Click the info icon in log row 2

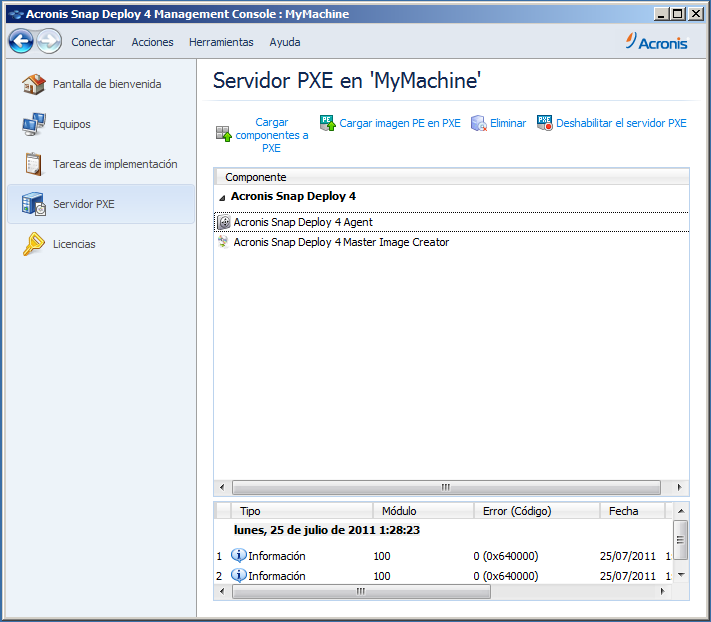239,575
